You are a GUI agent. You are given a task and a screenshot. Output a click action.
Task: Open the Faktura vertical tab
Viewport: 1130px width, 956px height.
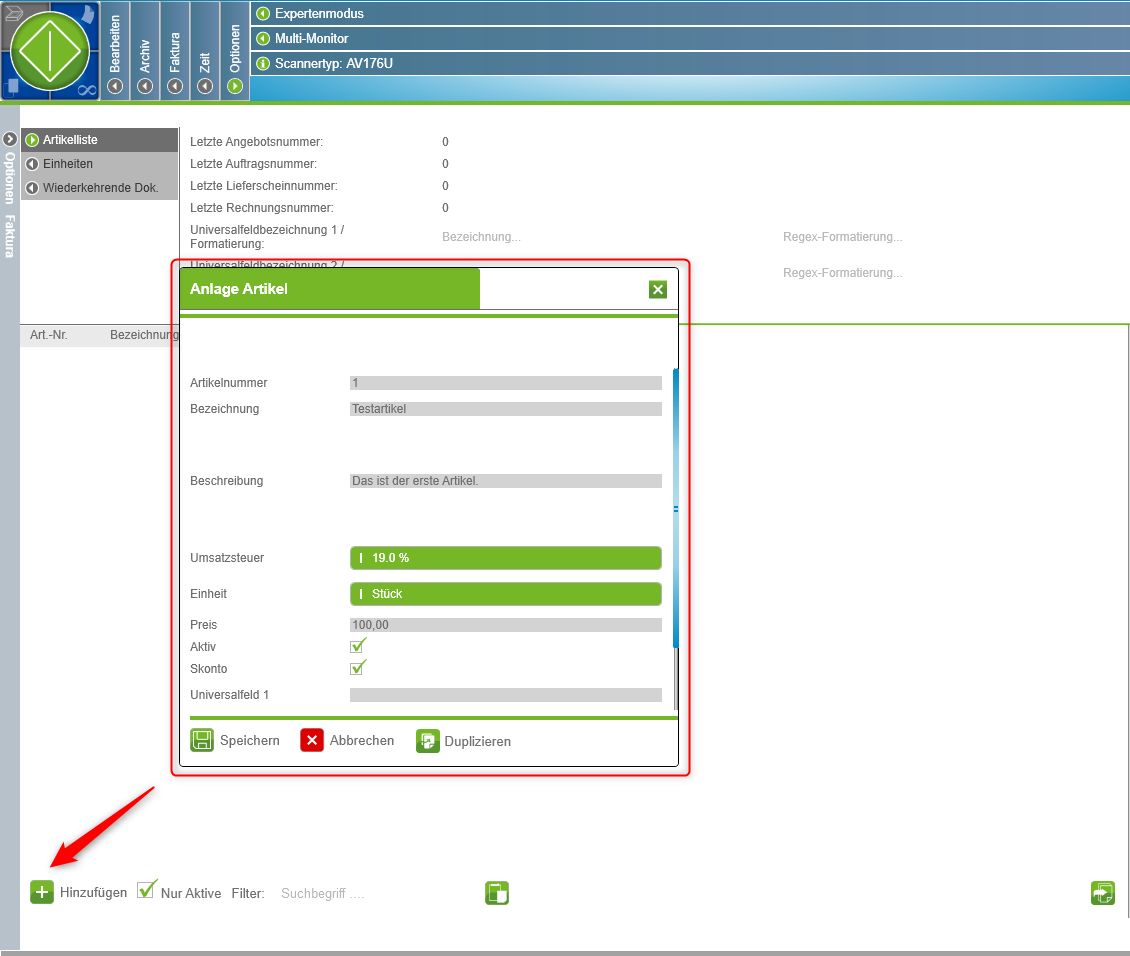[175, 50]
